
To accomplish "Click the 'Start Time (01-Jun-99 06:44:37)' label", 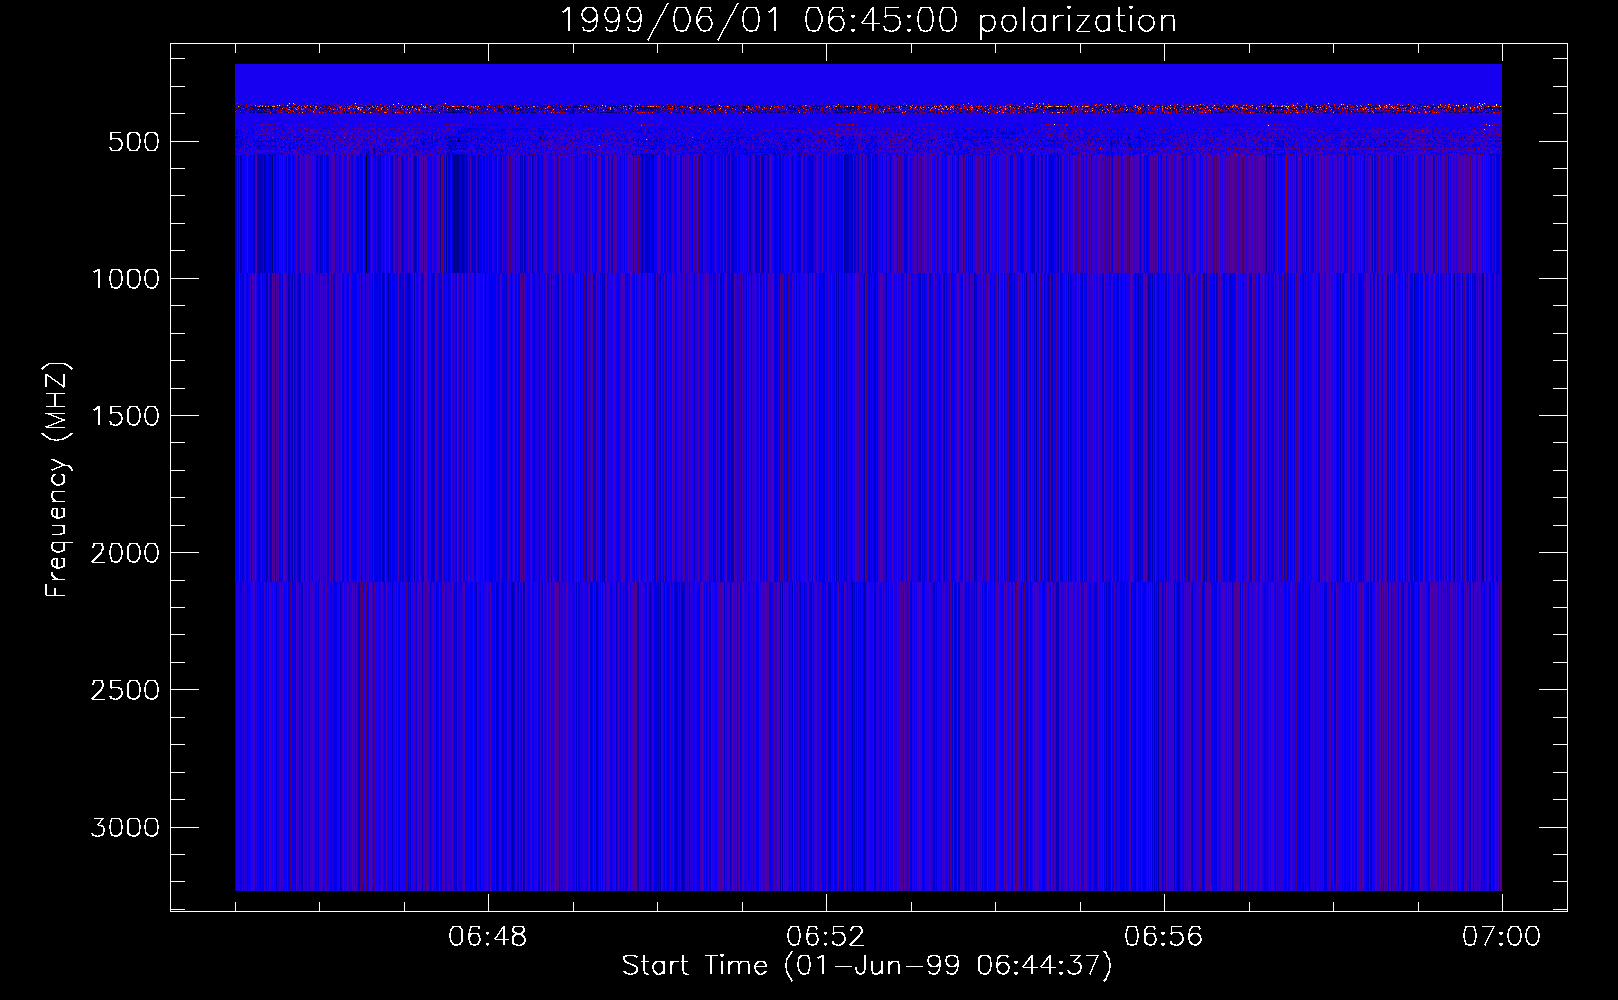I will pyautogui.click(x=867, y=965).
